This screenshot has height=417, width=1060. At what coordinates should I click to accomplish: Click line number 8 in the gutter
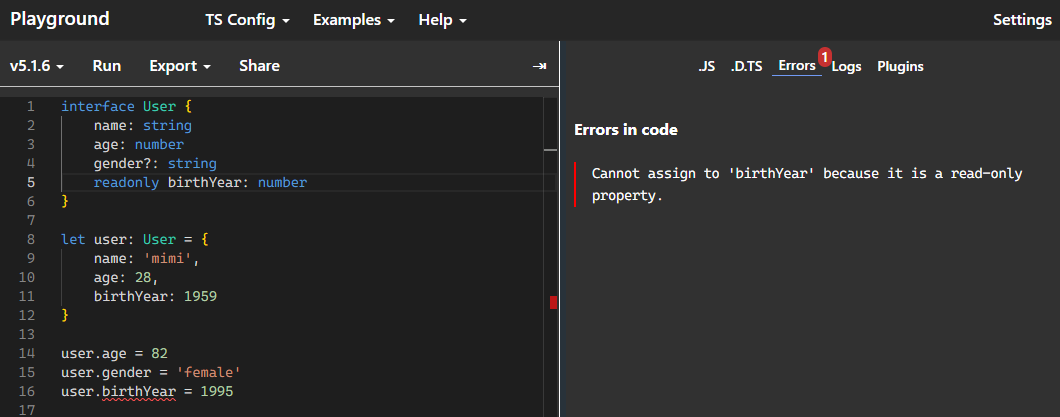pyautogui.click(x=31, y=239)
